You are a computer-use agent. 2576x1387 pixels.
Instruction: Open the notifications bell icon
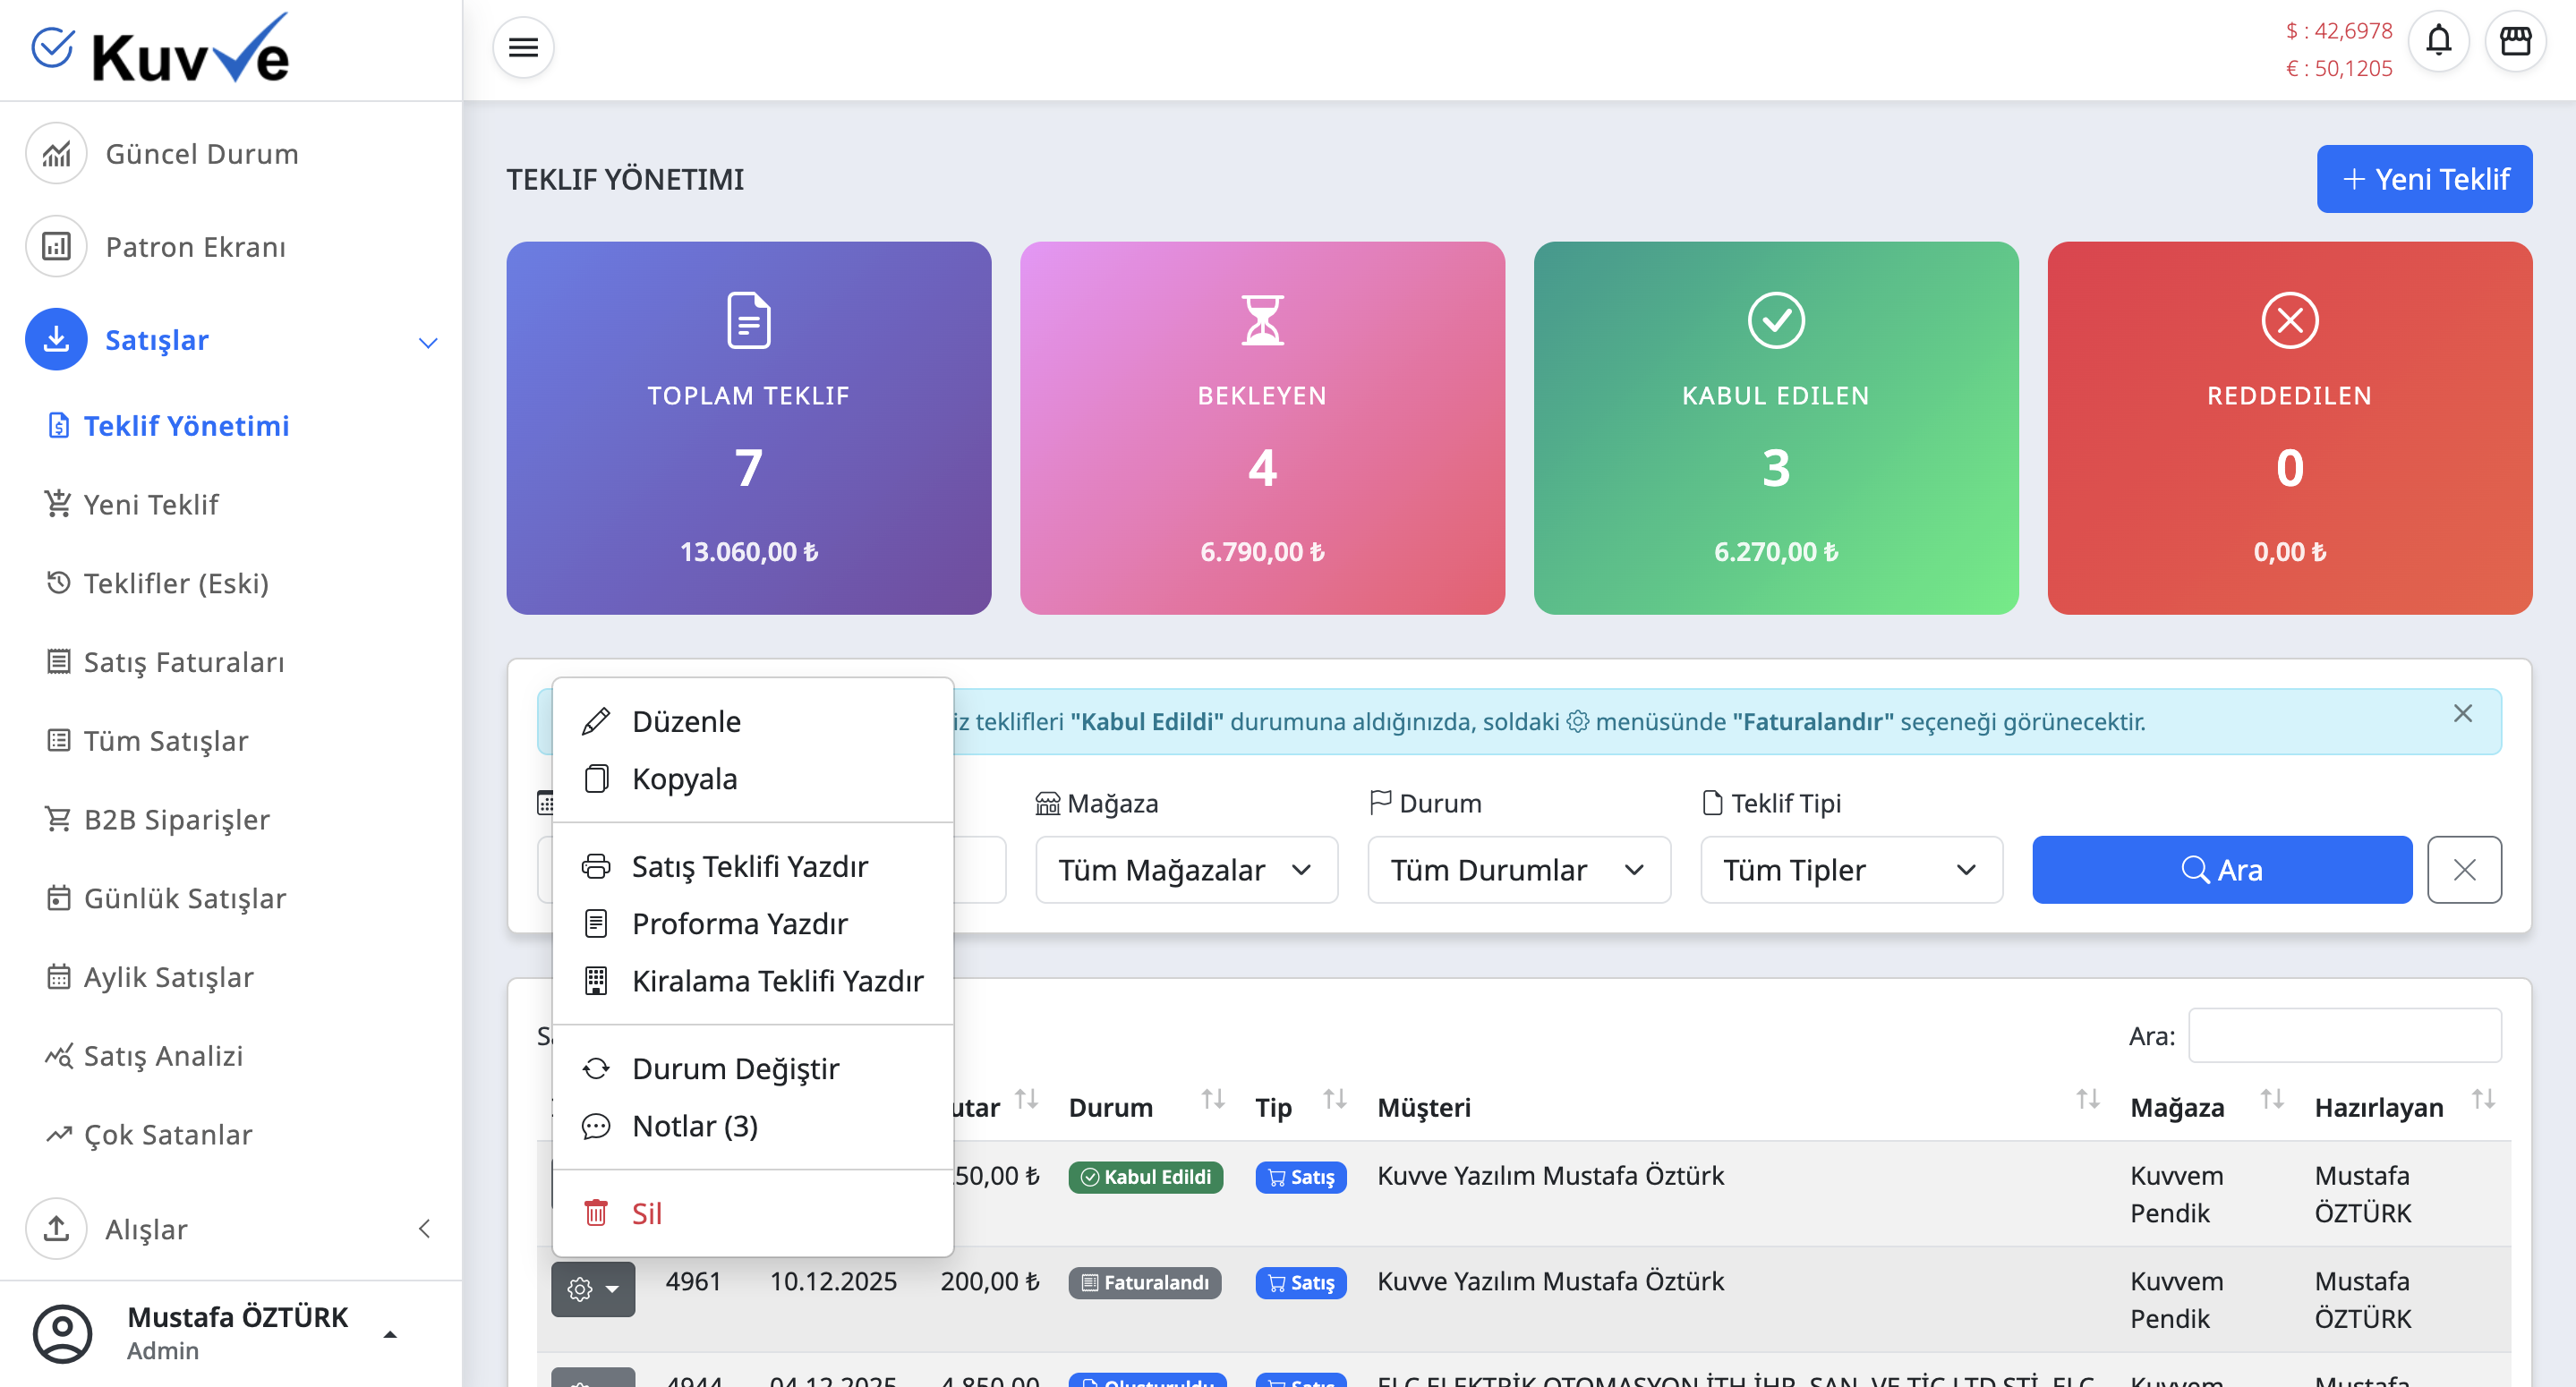point(2438,41)
